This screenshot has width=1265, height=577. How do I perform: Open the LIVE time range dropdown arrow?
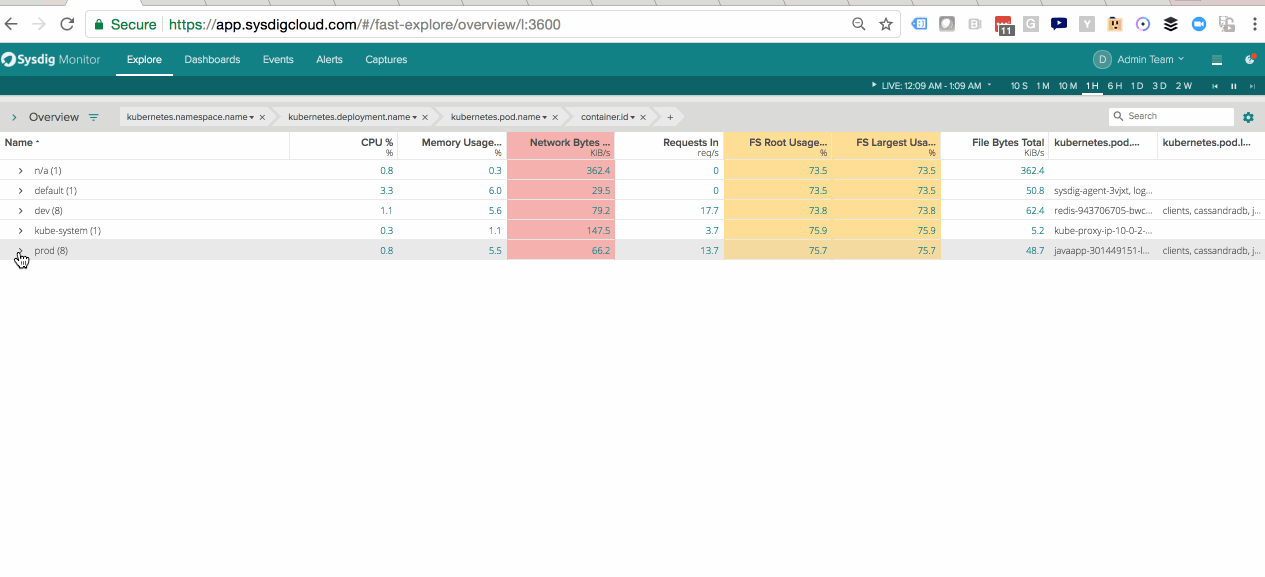point(989,86)
